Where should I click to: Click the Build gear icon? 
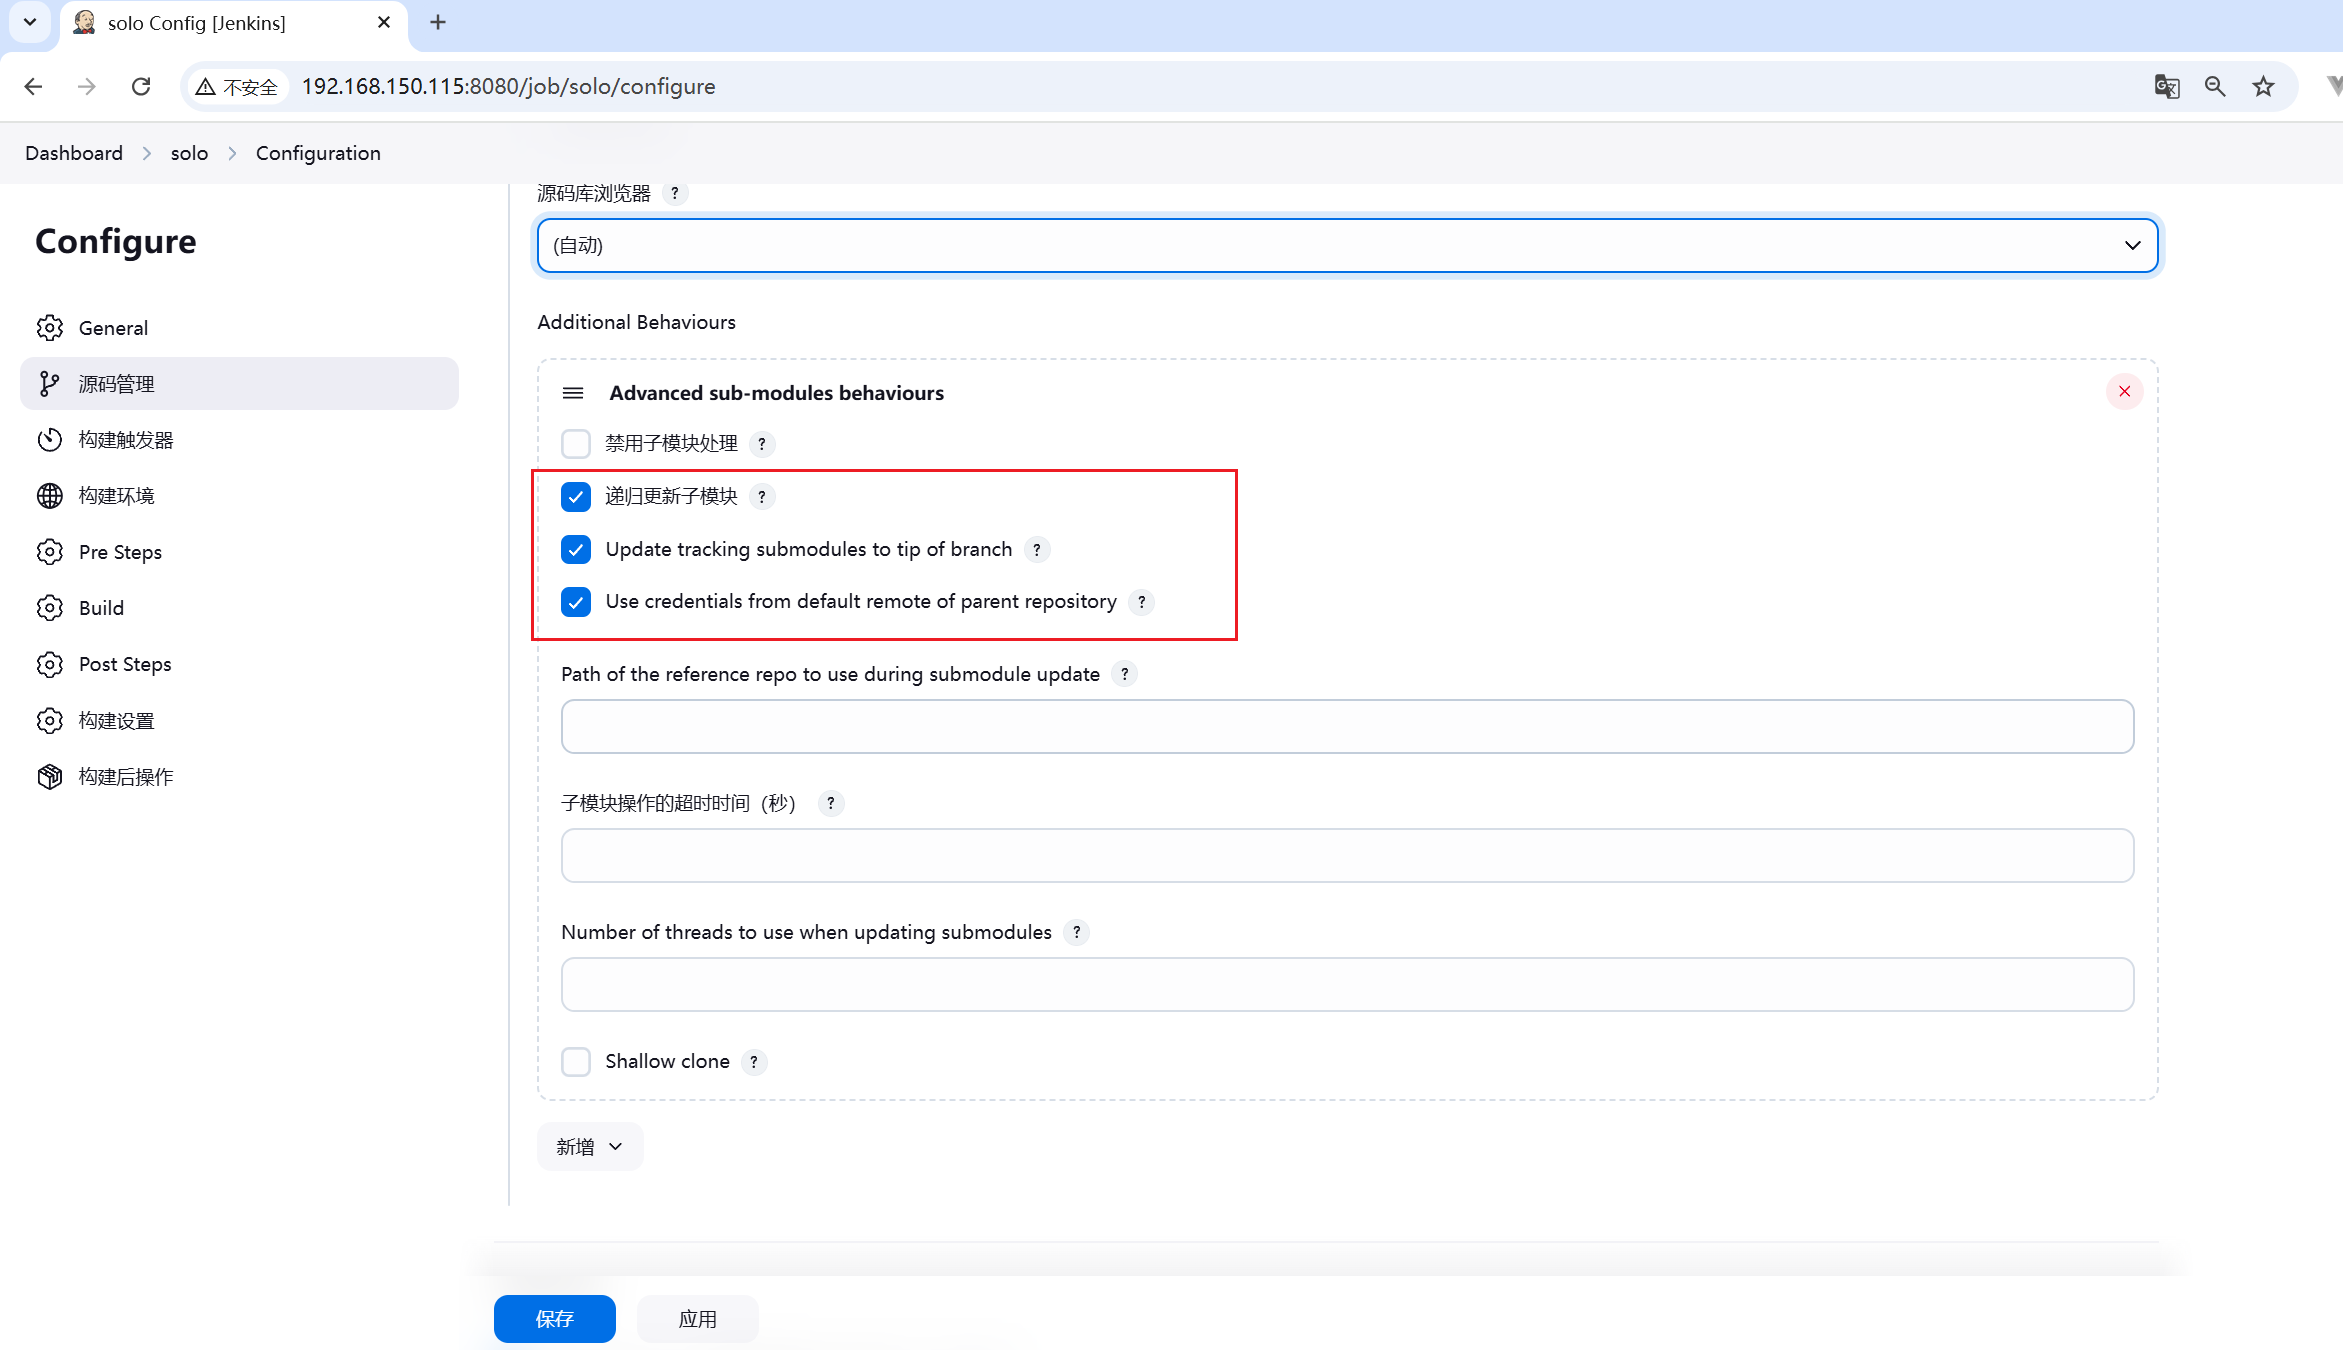[50, 608]
